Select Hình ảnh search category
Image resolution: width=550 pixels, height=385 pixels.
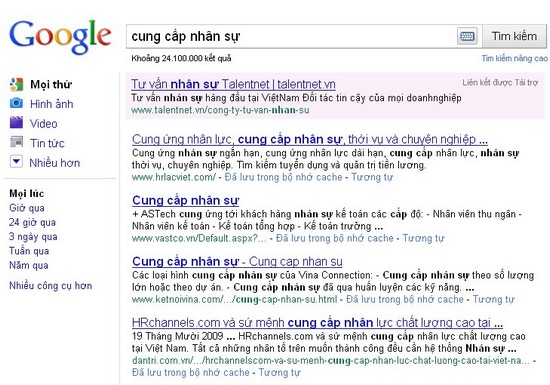coord(52,104)
